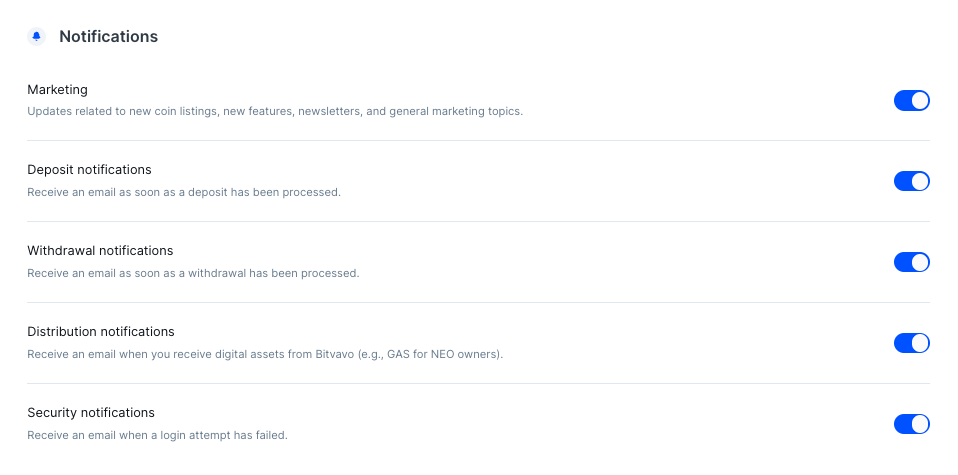The image size is (958, 475).
Task: Select the Distribution notifications label
Action: pyautogui.click(x=101, y=331)
